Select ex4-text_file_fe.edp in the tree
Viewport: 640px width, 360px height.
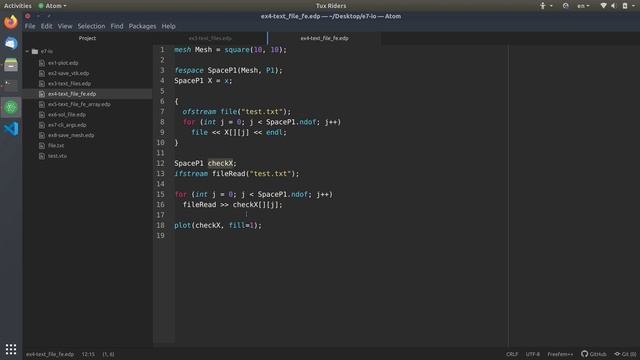click(72, 94)
